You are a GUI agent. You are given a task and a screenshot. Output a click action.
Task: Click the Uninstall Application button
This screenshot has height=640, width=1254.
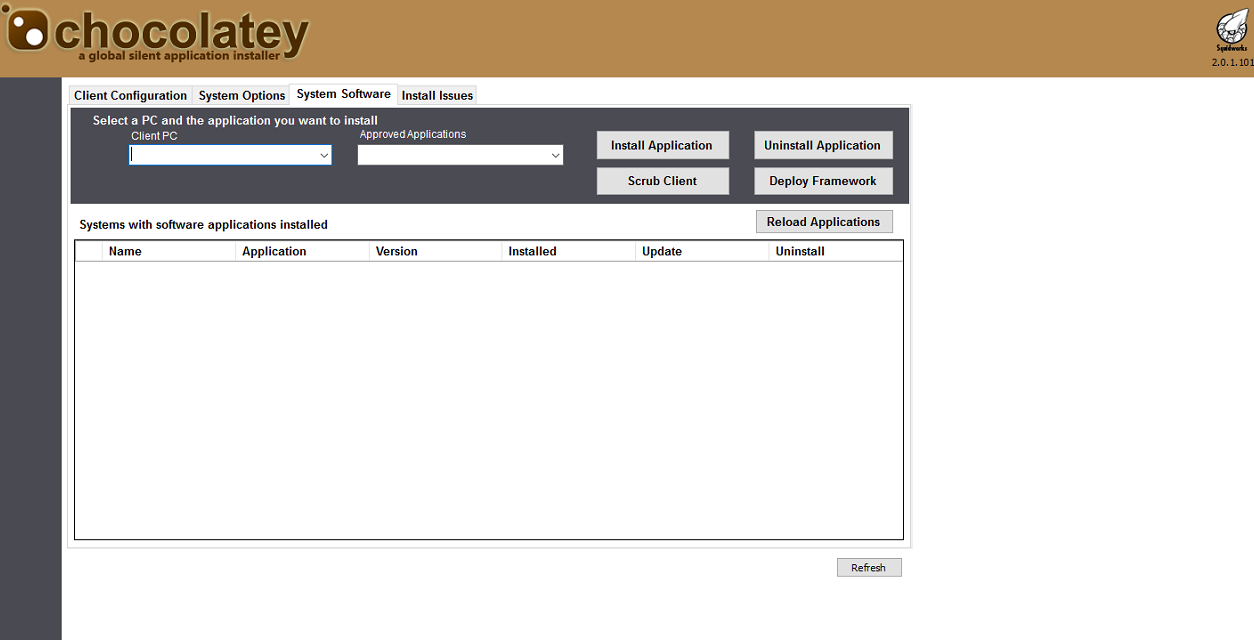(822, 146)
